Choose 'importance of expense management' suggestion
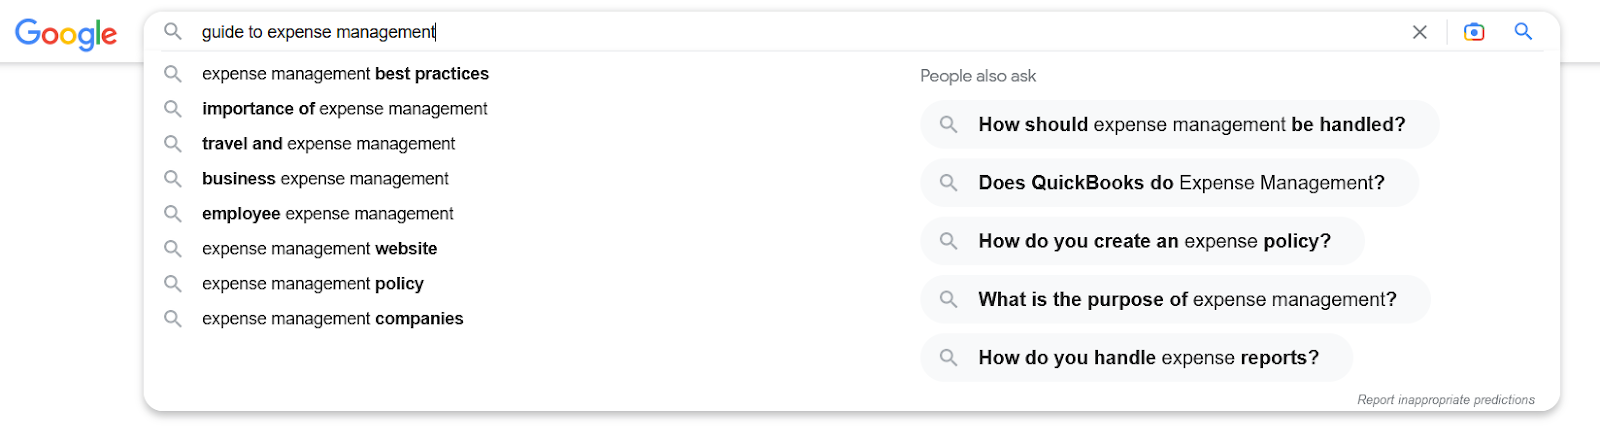1600x445 pixels. click(344, 109)
